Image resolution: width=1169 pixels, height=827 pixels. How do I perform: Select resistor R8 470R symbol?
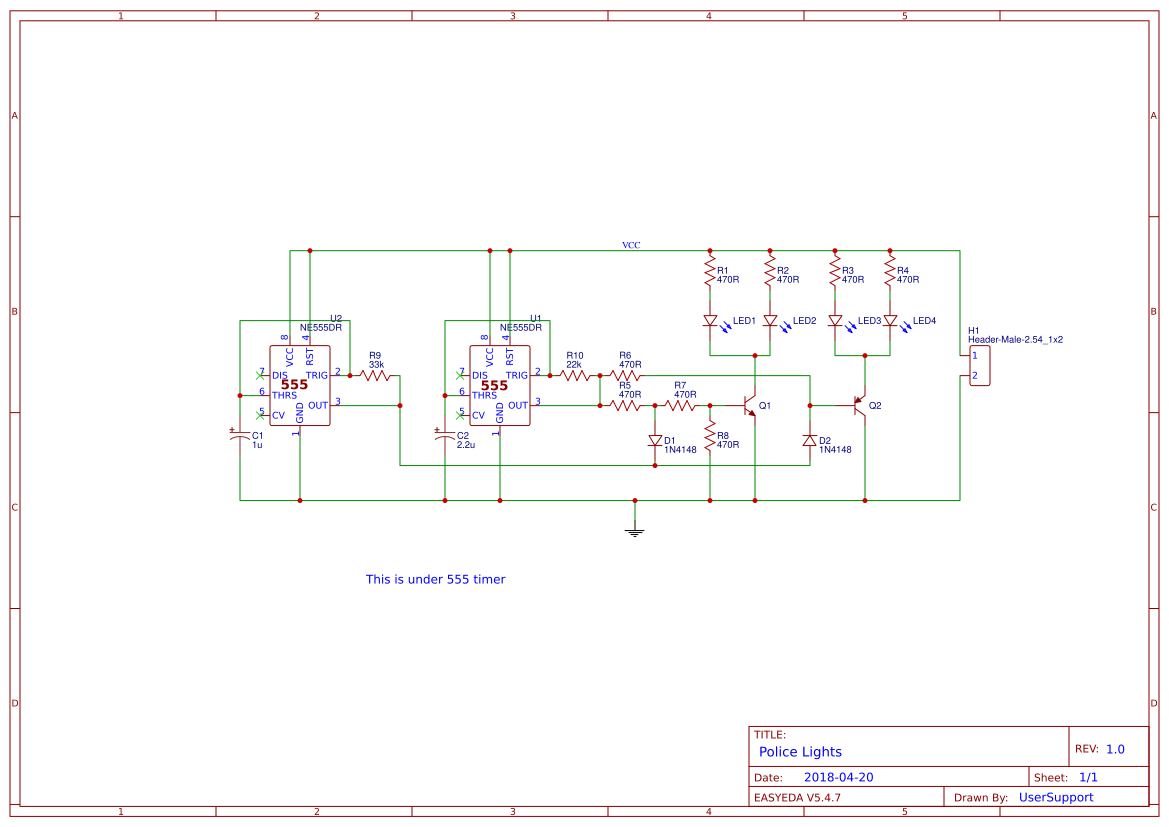(x=710, y=435)
